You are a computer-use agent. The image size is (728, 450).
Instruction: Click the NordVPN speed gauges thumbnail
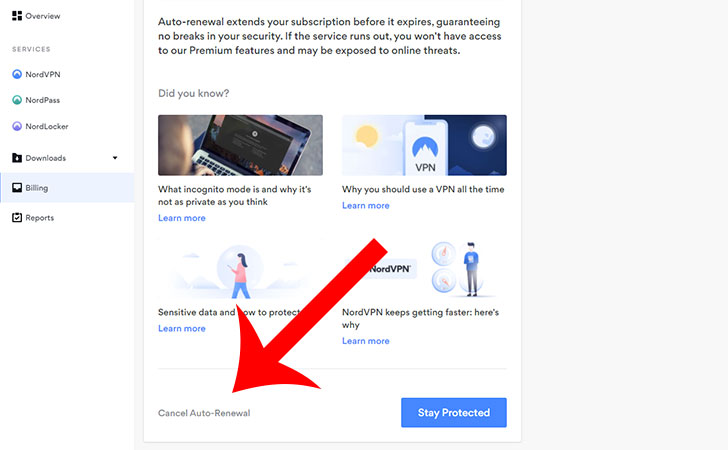pyautogui.click(x=424, y=268)
